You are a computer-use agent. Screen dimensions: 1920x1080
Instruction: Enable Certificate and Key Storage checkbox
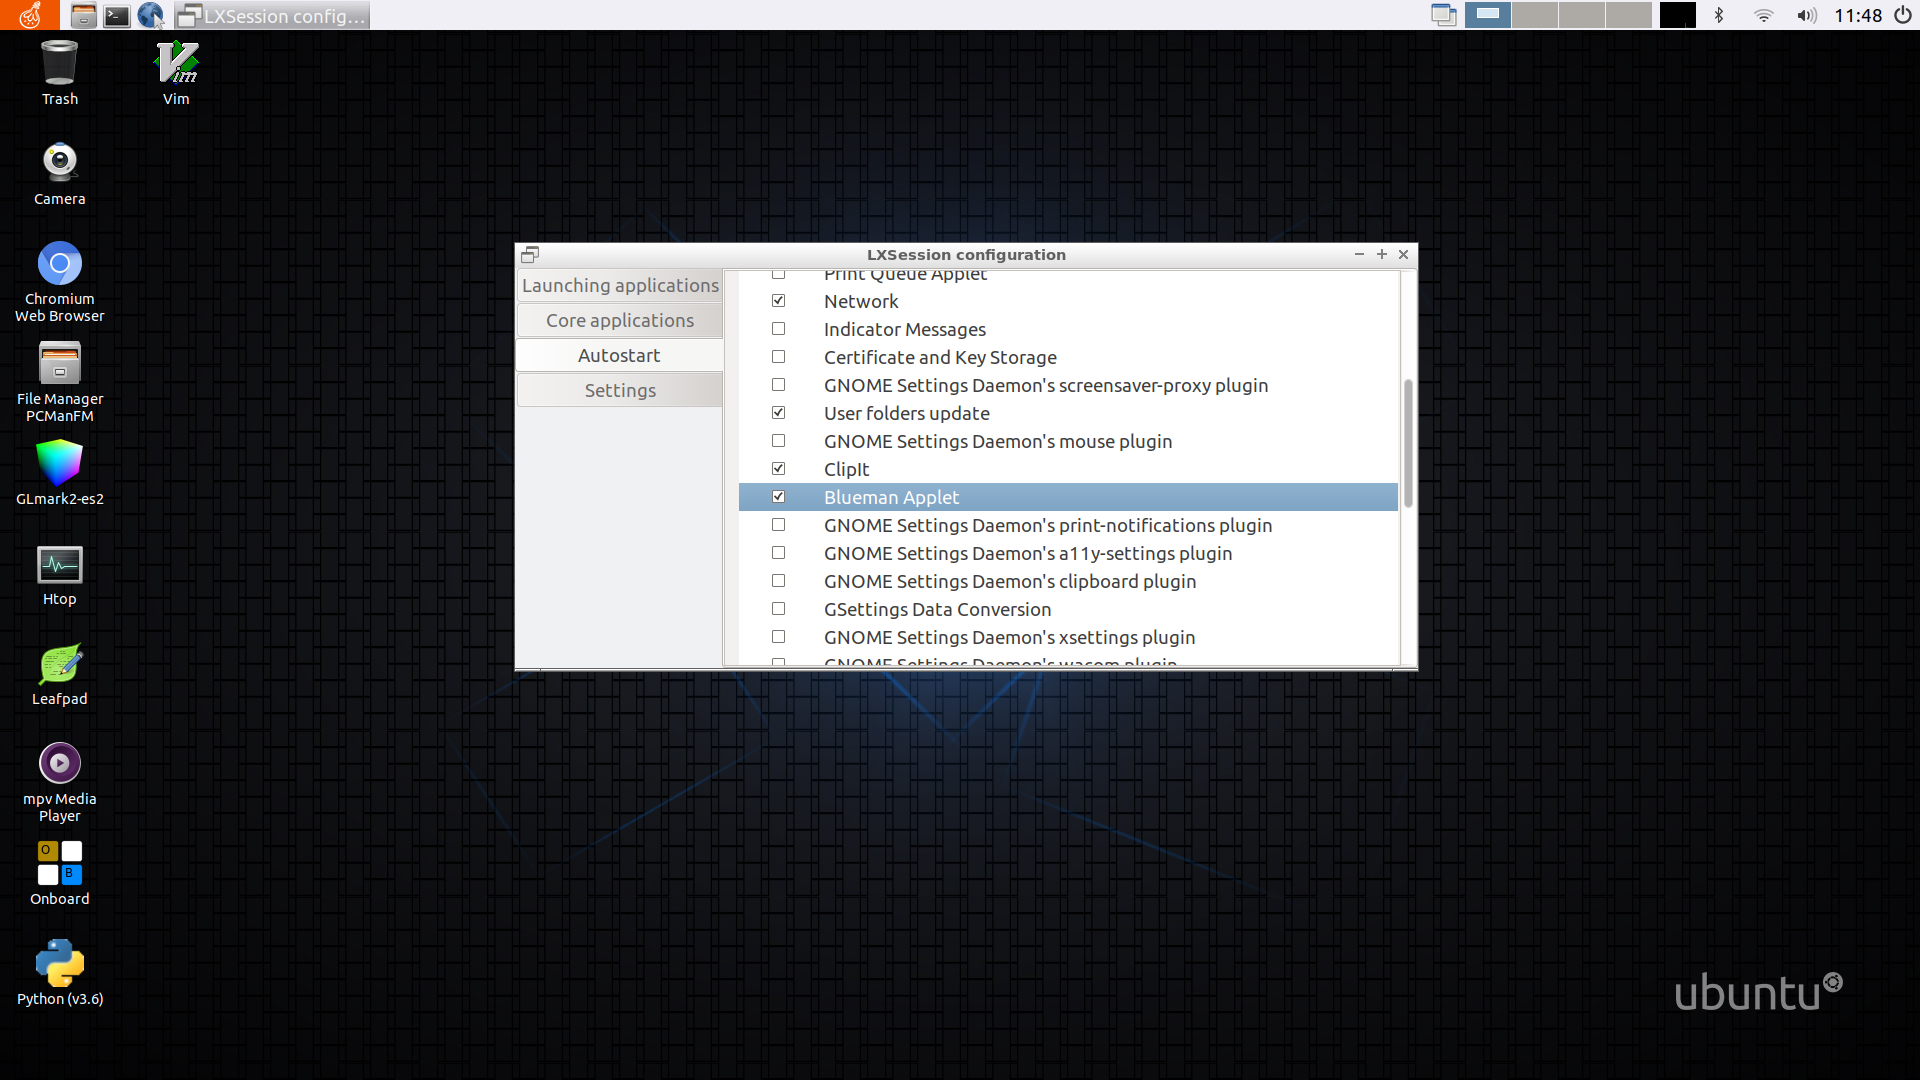(x=779, y=357)
